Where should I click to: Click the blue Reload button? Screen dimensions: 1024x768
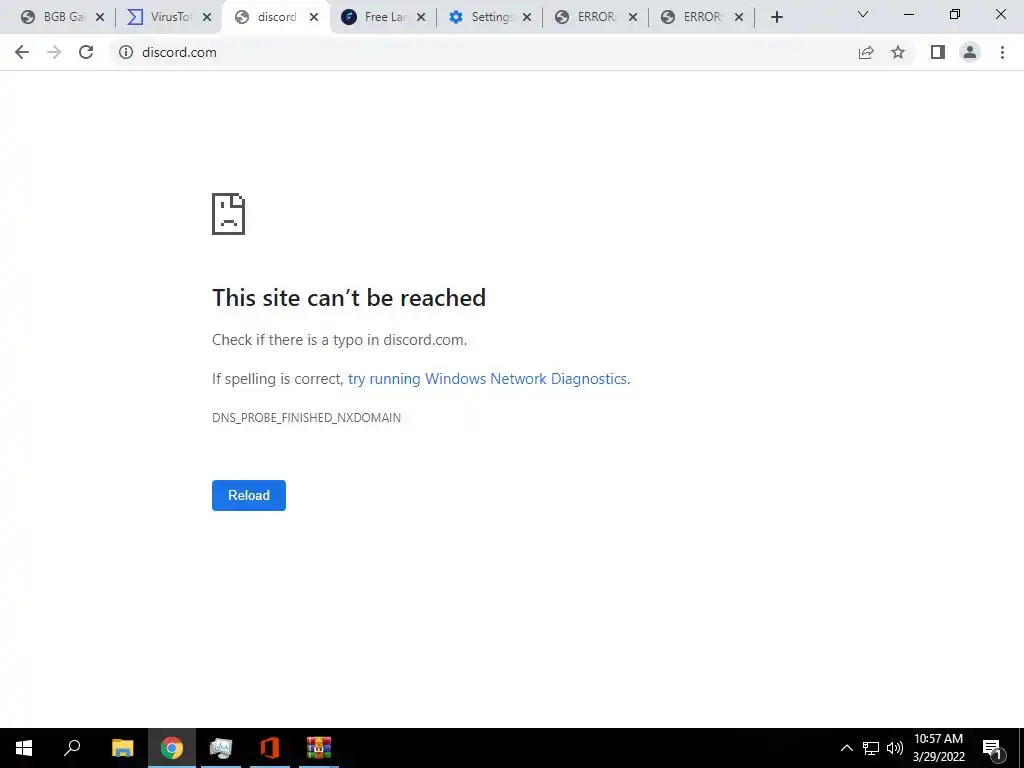pos(249,495)
